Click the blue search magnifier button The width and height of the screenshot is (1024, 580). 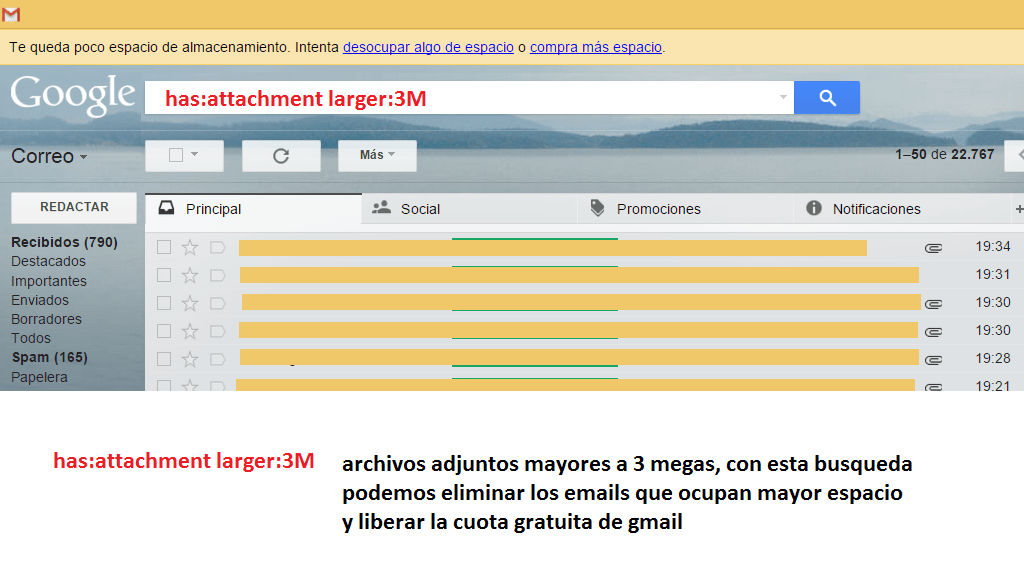click(x=827, y=98)
